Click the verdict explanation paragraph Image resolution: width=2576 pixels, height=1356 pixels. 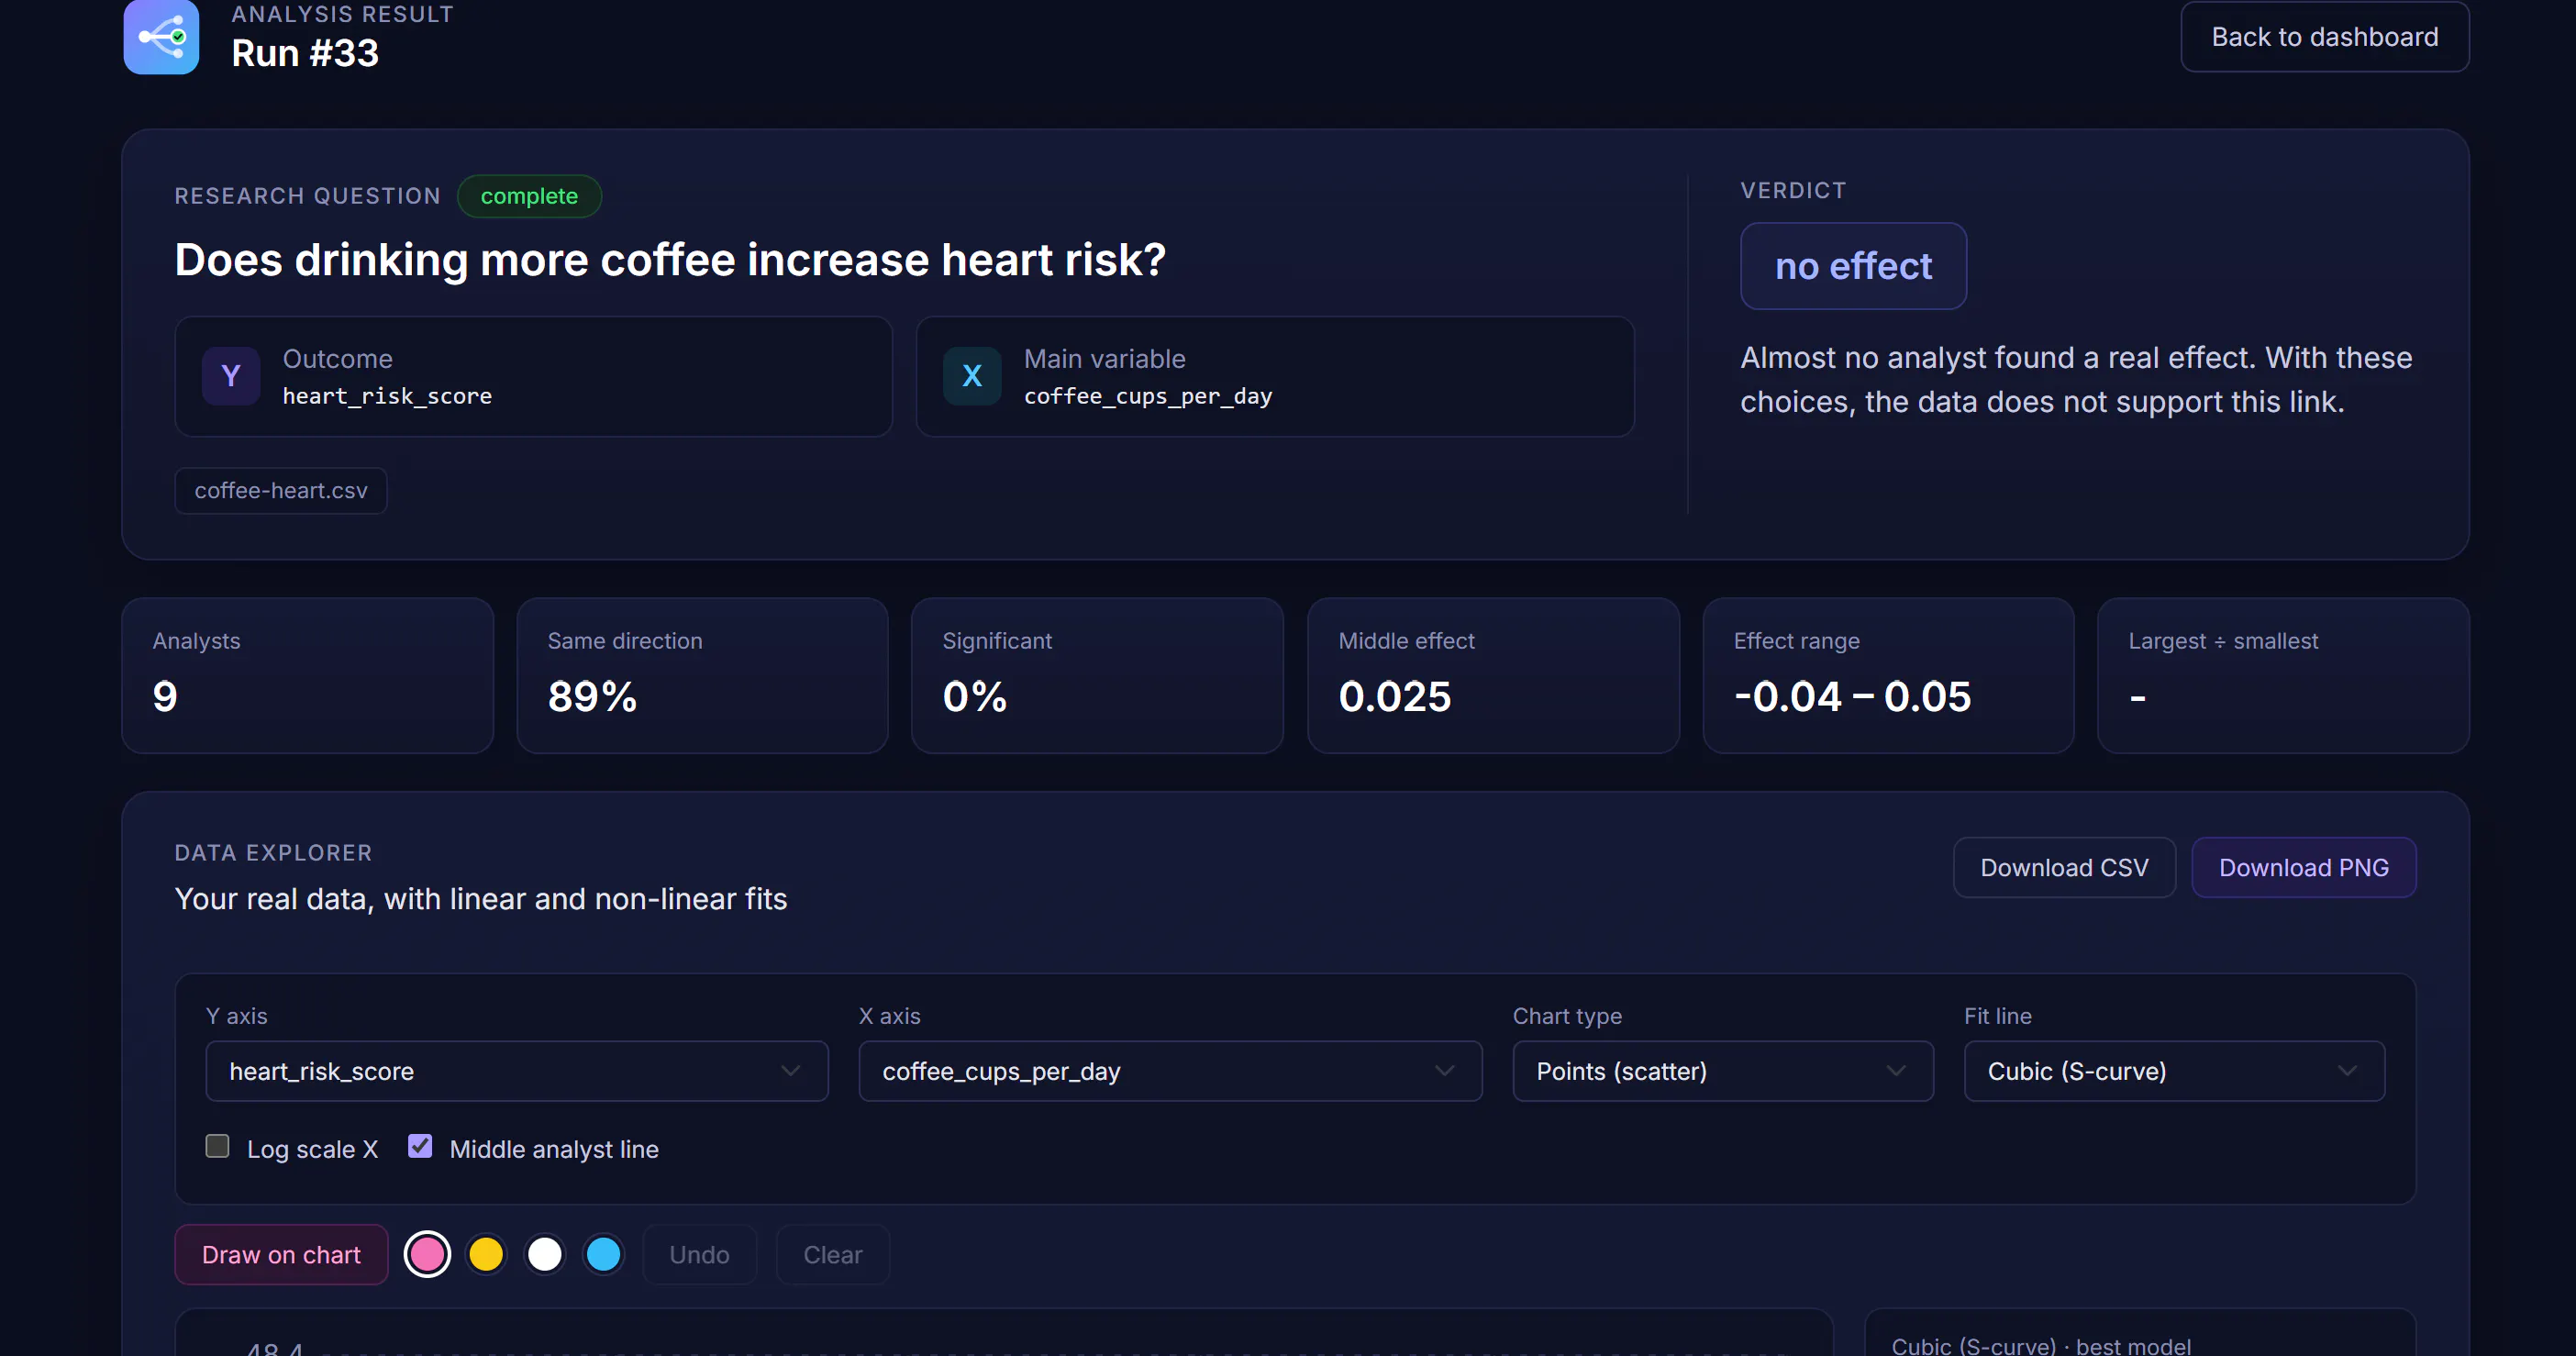pos(2076,380)
